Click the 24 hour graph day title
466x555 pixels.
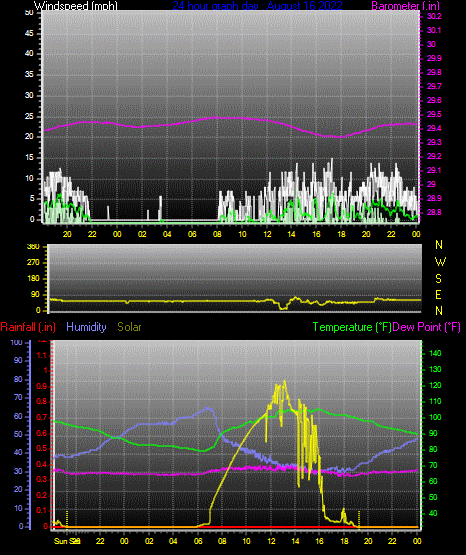point(258,5)
